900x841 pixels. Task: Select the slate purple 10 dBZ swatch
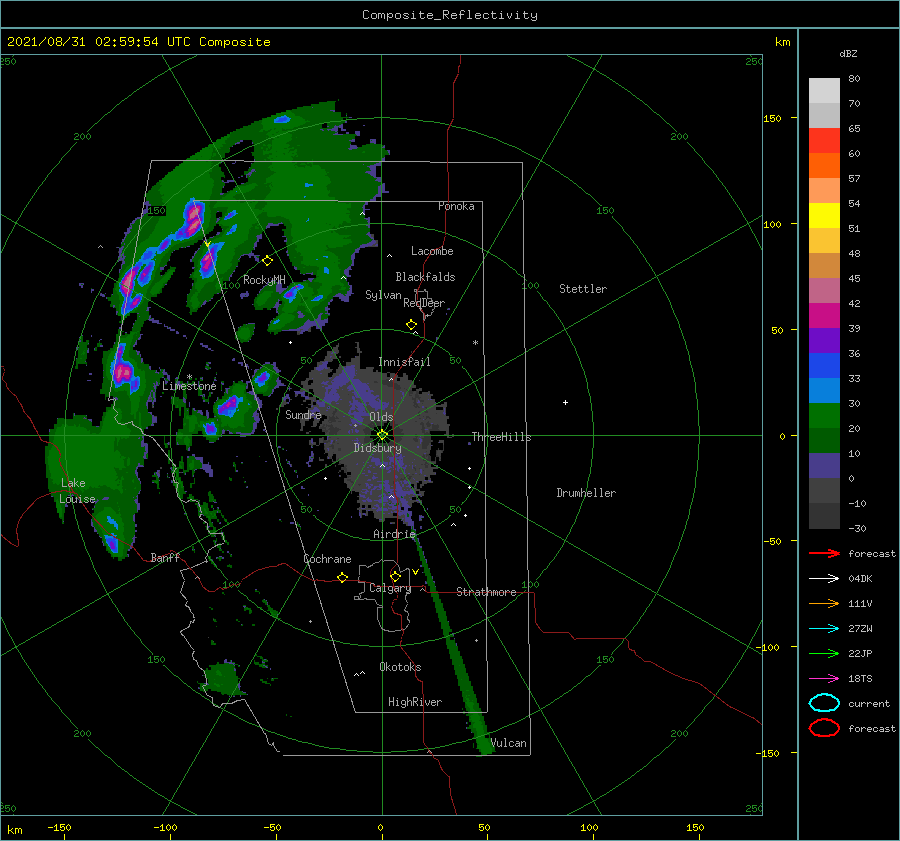[824, 466]
